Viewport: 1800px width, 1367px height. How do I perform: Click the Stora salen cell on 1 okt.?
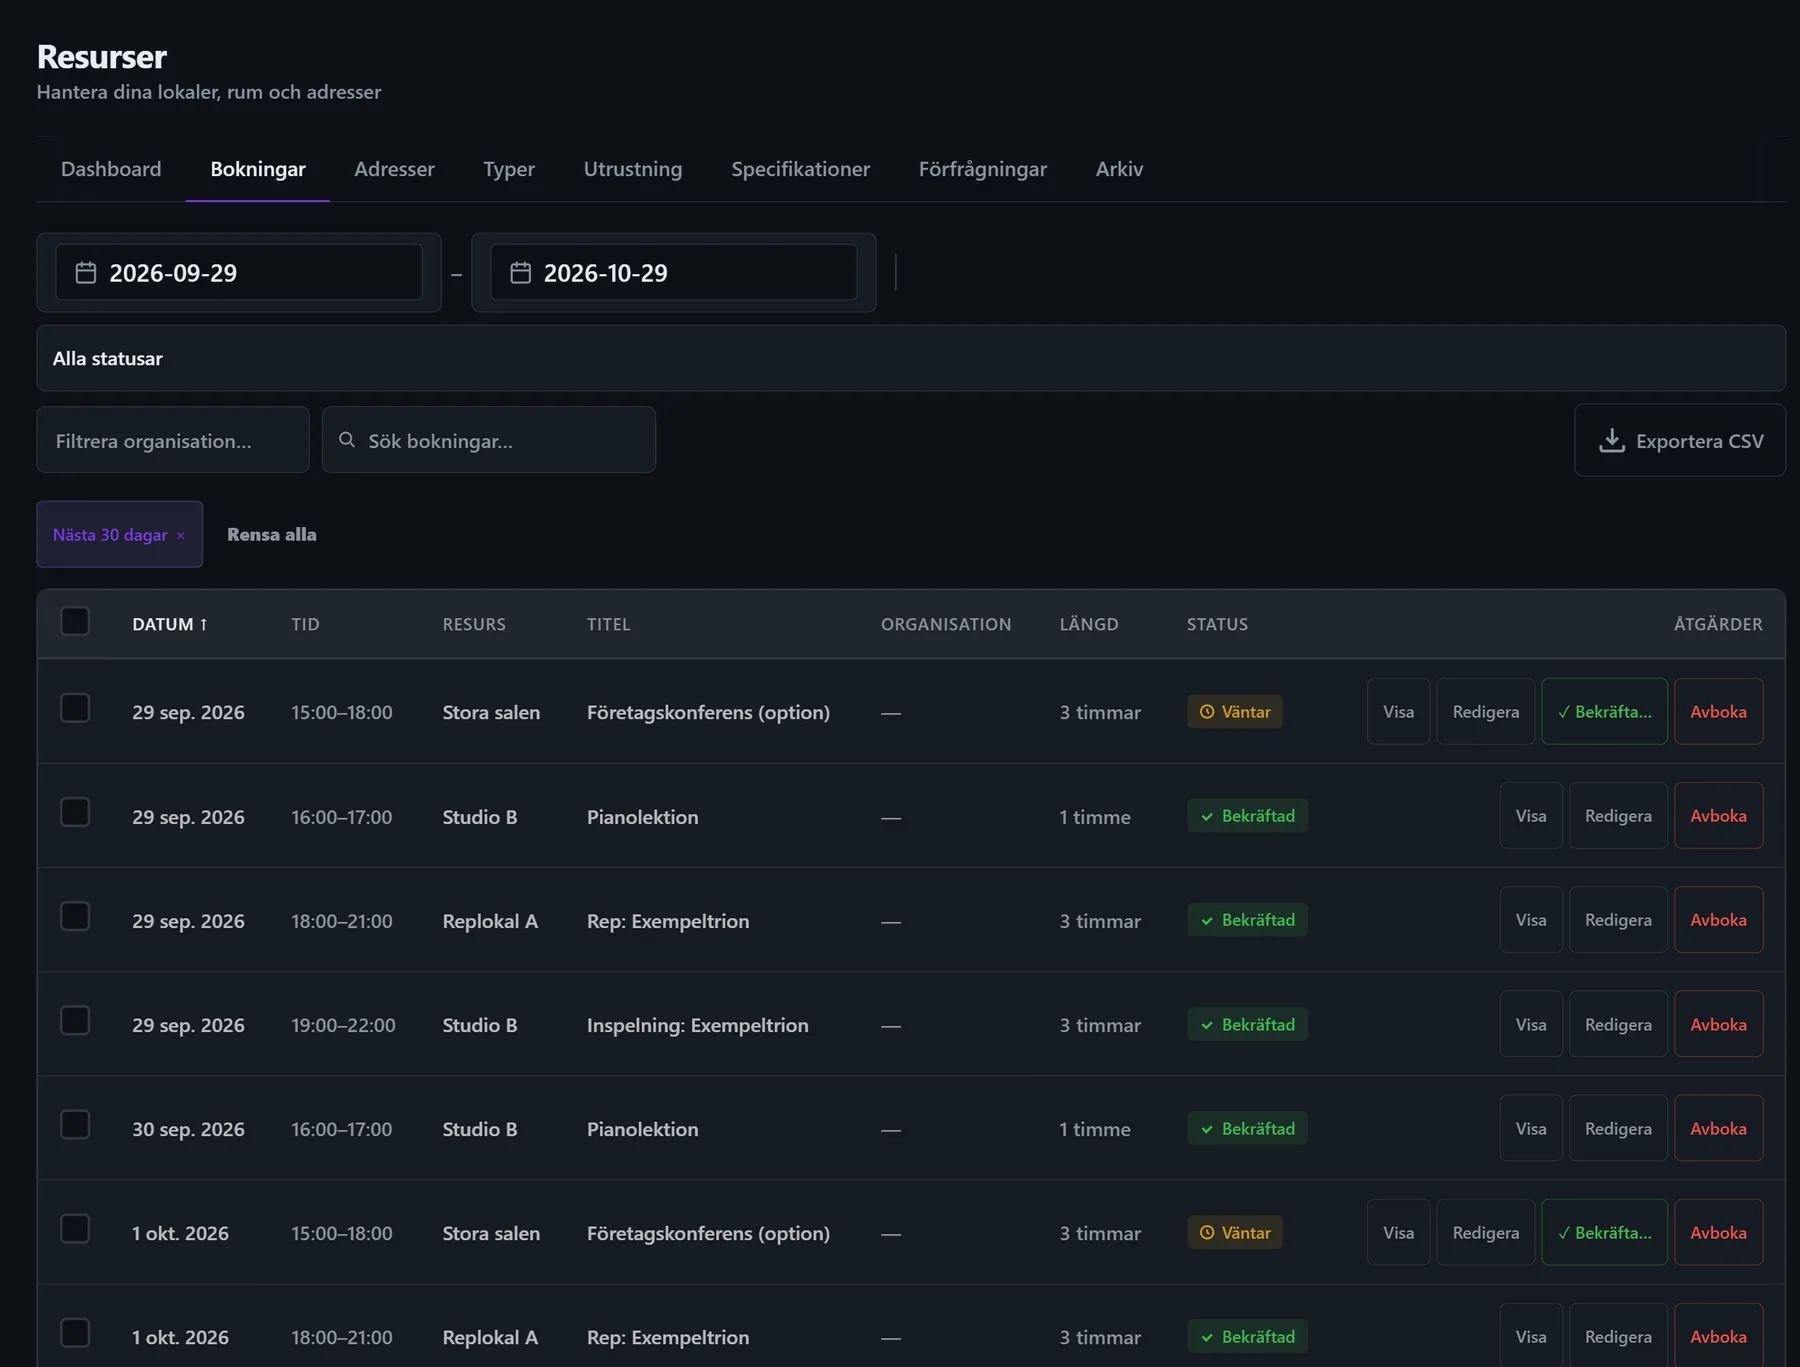(x=491, y=1233)
